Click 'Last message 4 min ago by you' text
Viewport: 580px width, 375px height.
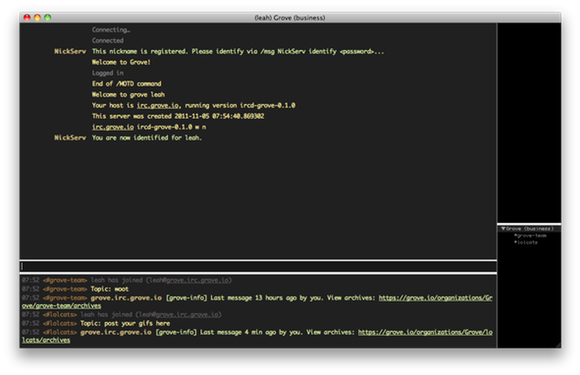click(251, 332)
